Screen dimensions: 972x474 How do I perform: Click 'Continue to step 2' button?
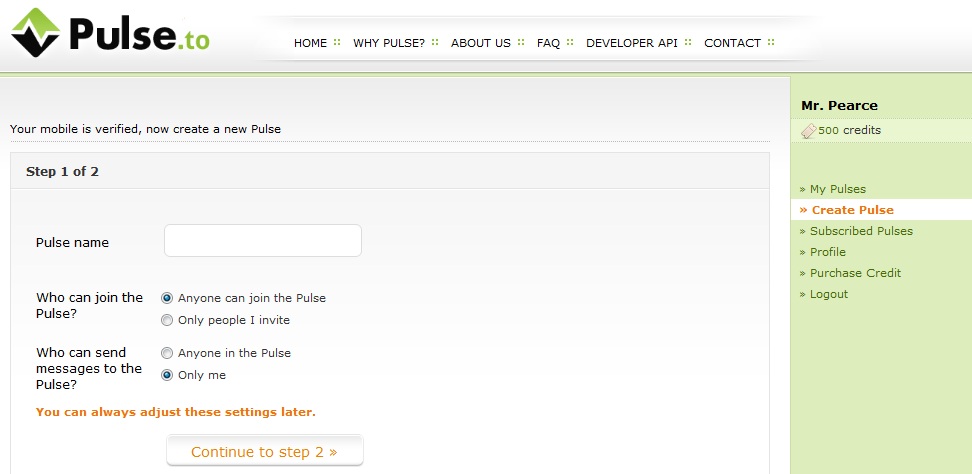(x=265, y=451)
